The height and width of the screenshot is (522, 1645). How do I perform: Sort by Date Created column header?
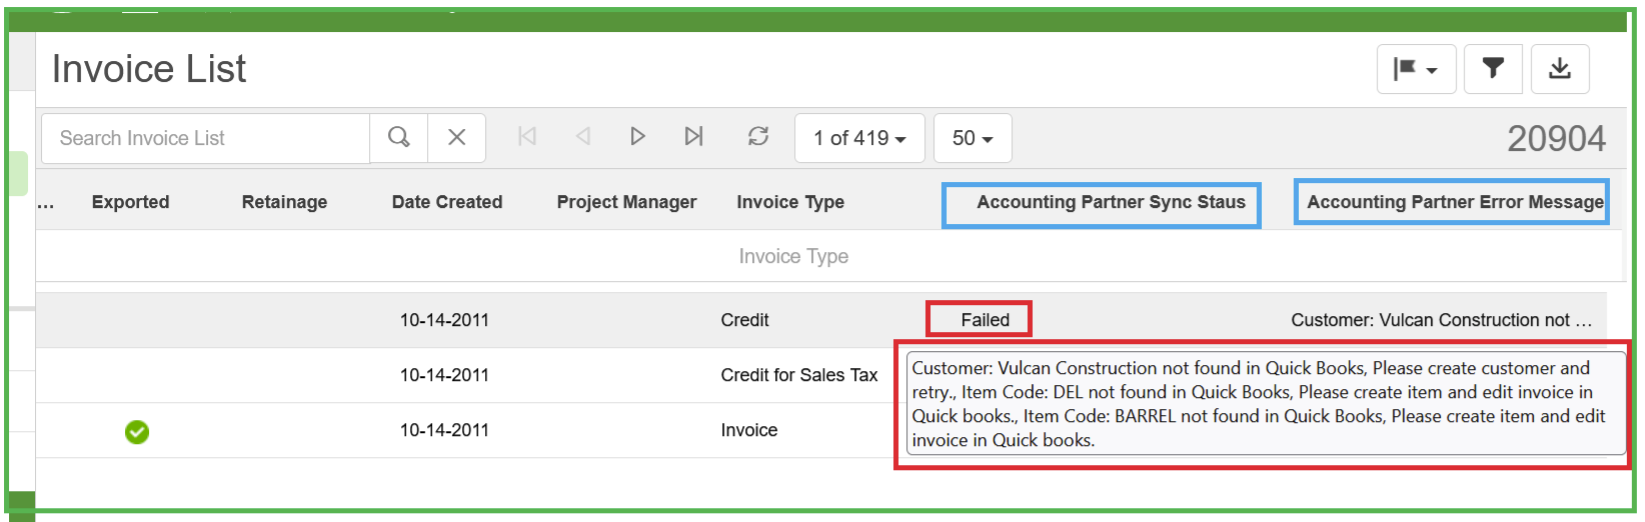(x=447, y=202)
